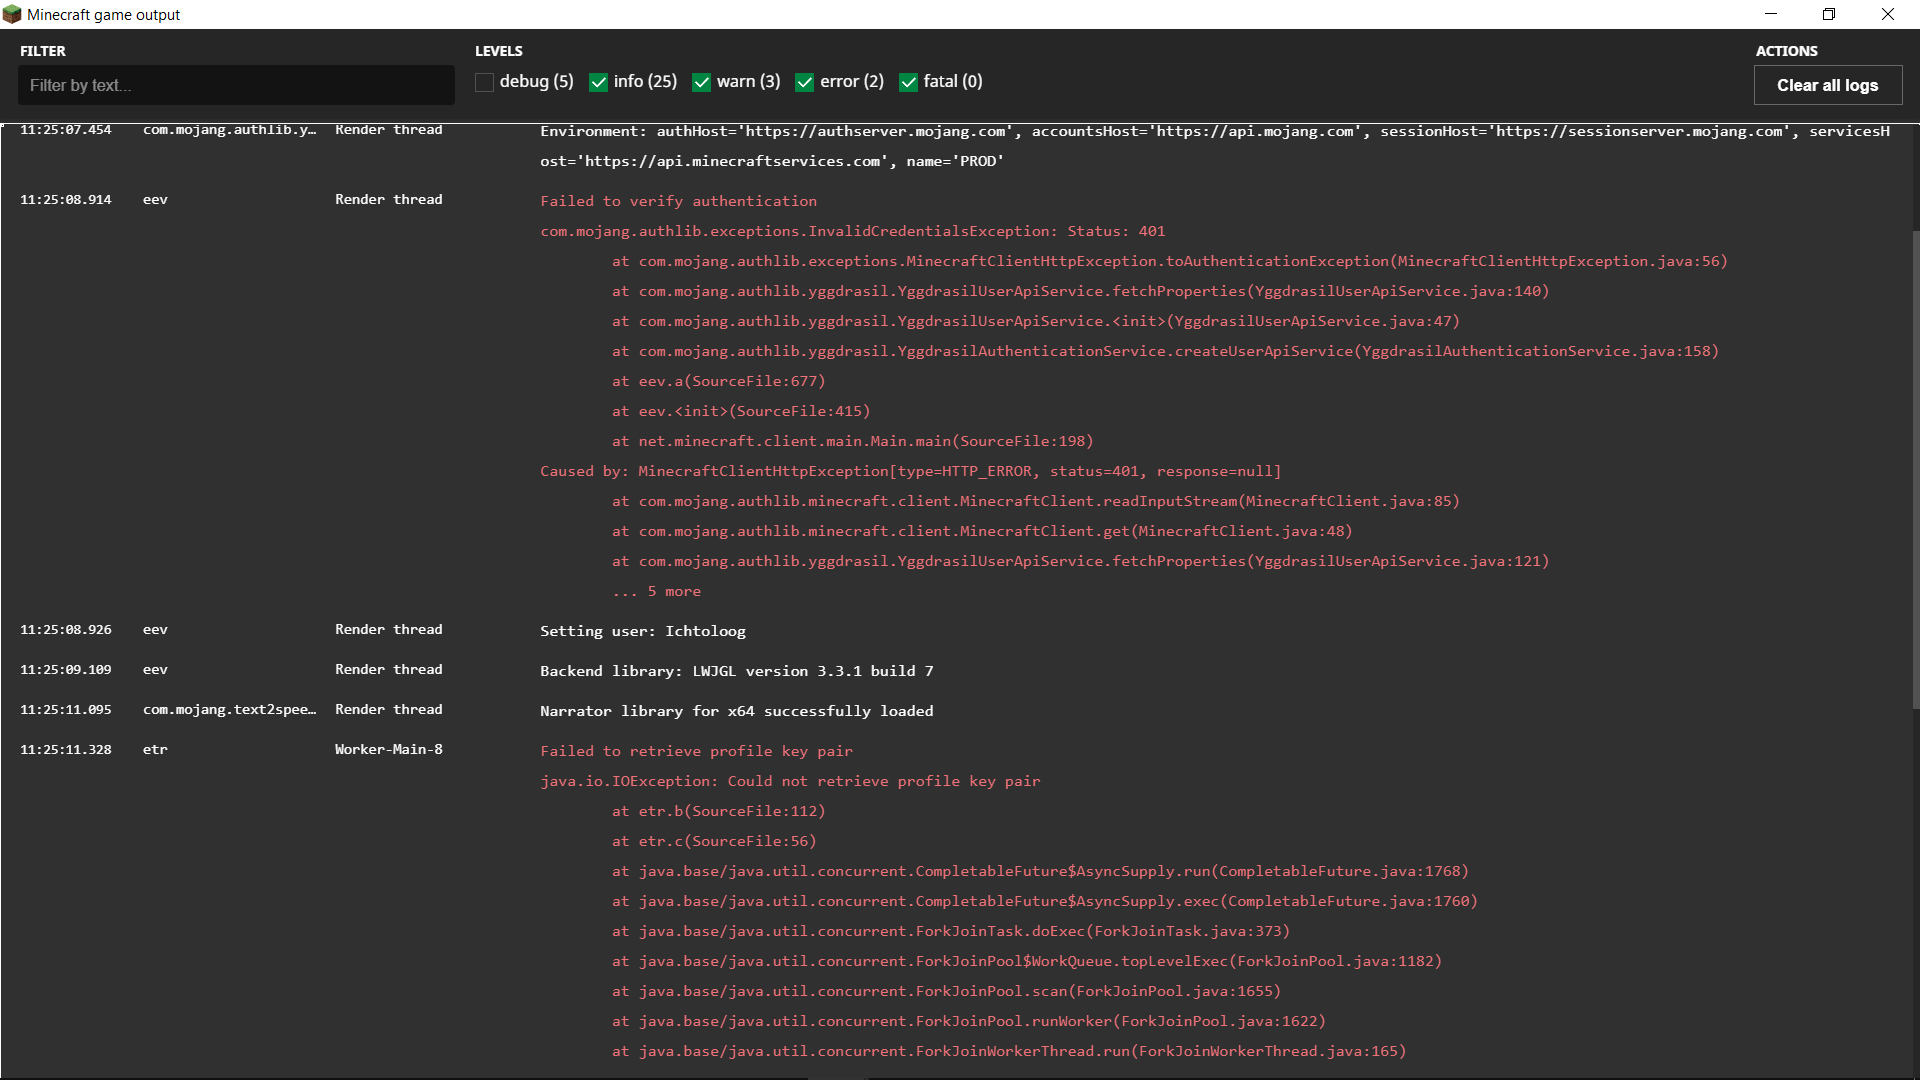Screen dimensions: 1920x1080
Task: Click the 11:25:08.914 timestamp
Action: click(66, 200)
